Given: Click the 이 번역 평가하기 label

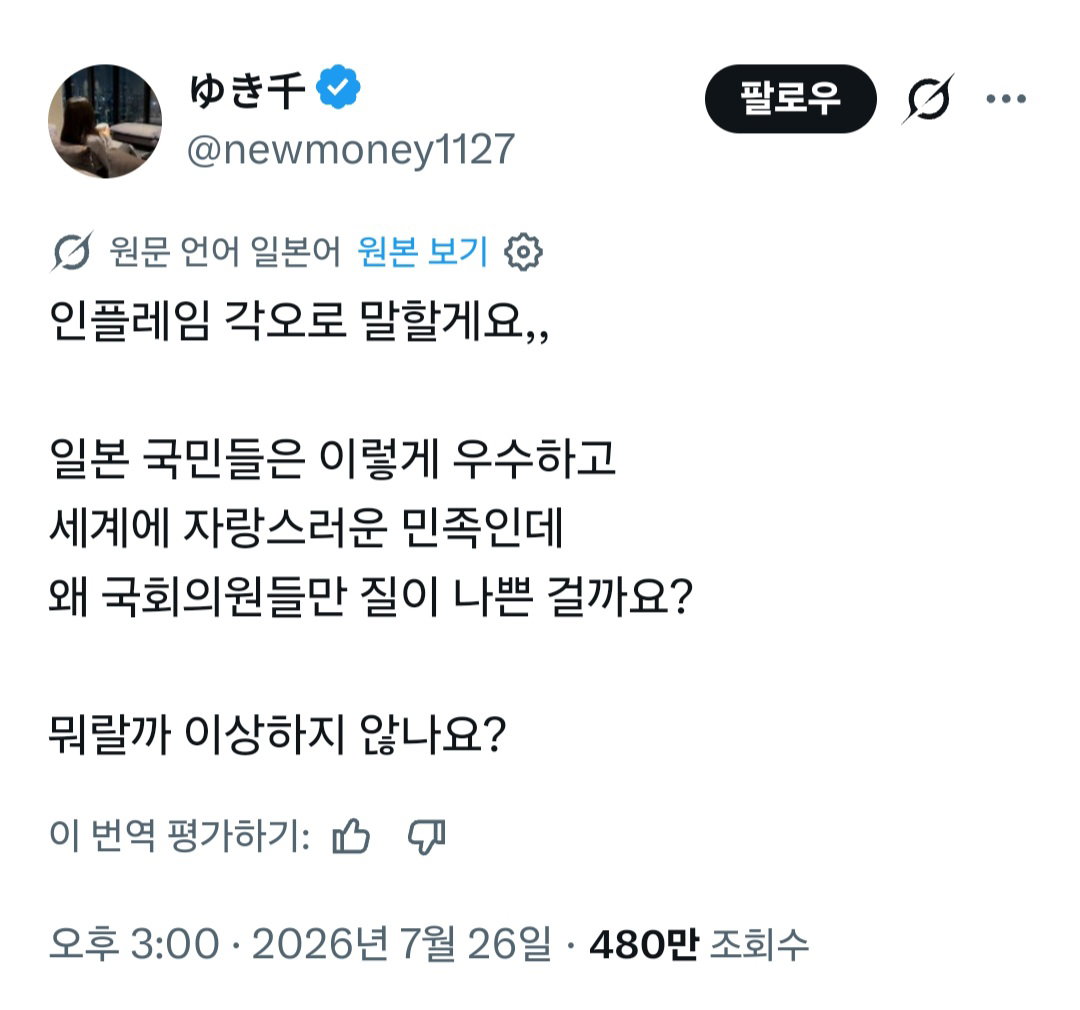Looking at the screenshot, I should tap(180, 836).
